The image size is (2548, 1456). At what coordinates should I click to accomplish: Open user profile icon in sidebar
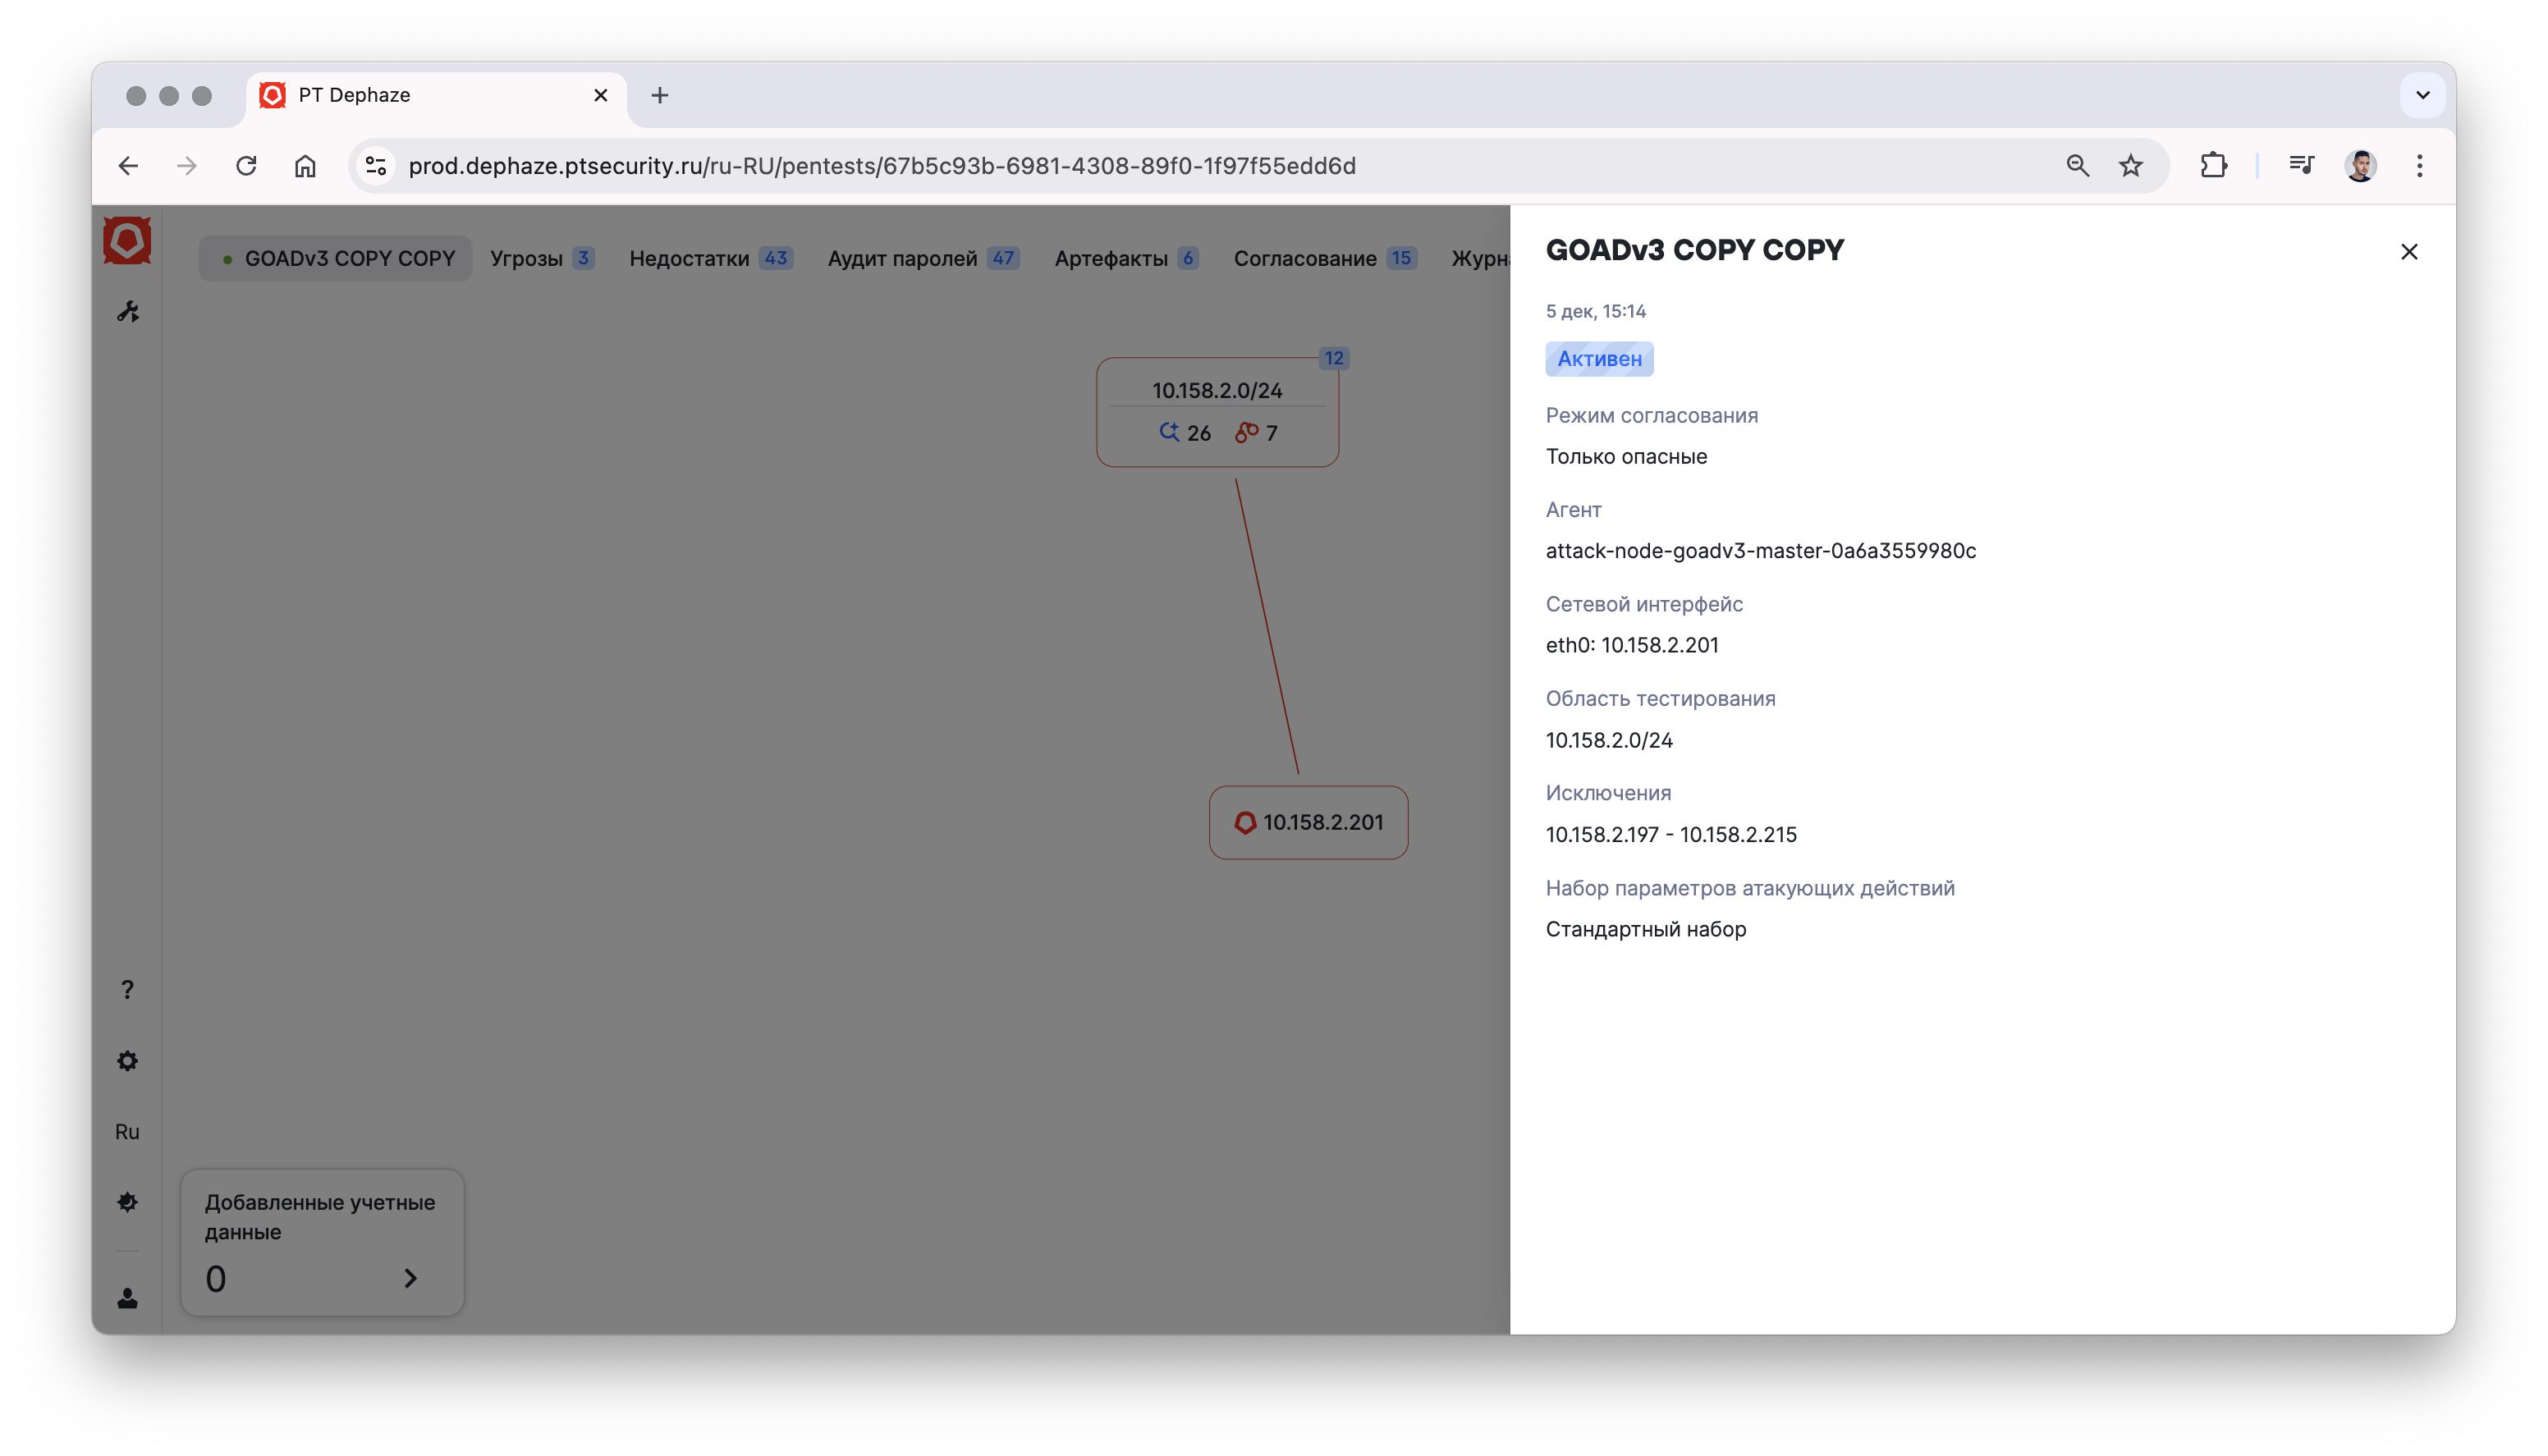coord(127,1298)
